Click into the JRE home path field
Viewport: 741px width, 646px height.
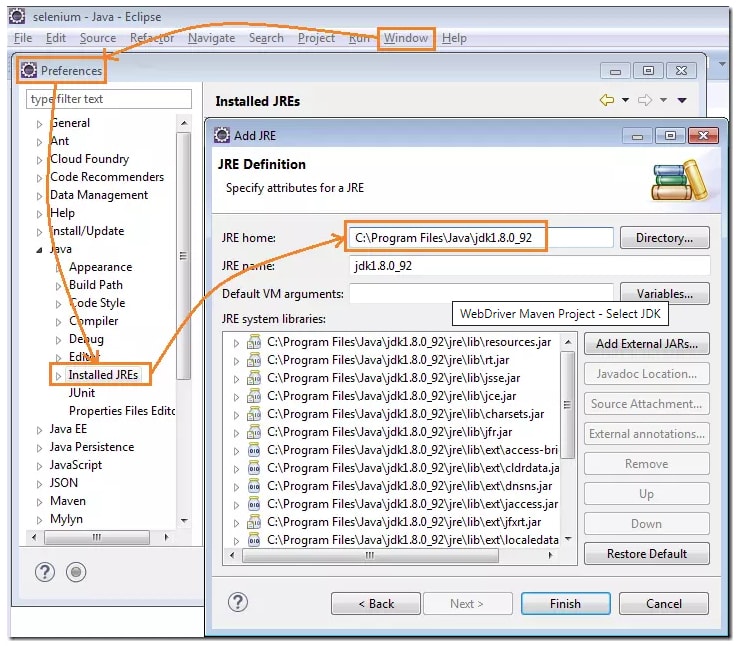(480, 238)
